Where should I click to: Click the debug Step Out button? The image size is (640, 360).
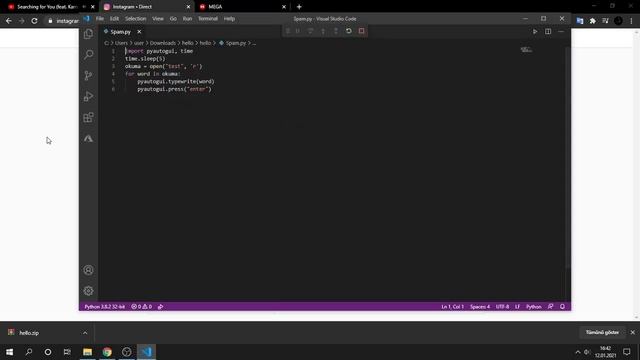pos(336,31)
